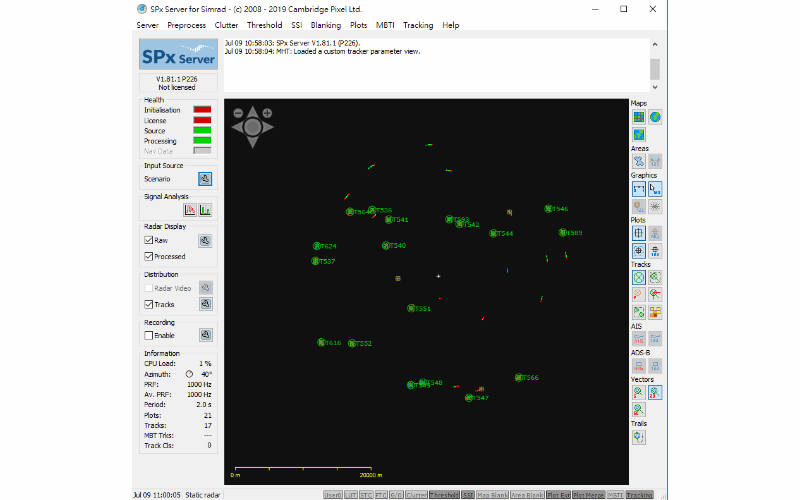Image resolution: width=800 pixels, height=500 pixels.
Task: Click the SPx Server logo
Action: pyautogui.click(x=179, y=54)
